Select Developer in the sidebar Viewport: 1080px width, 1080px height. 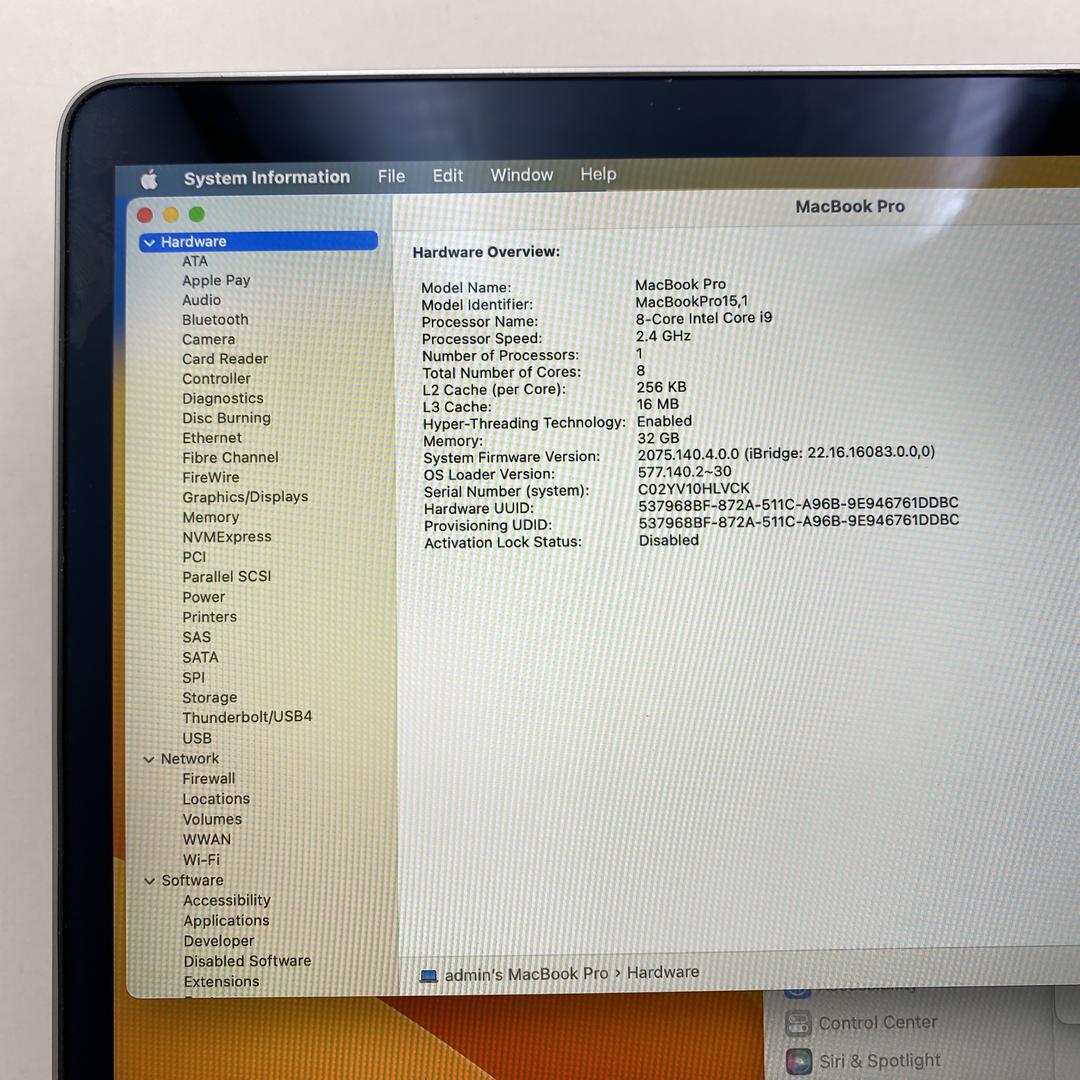coord(219,942)
